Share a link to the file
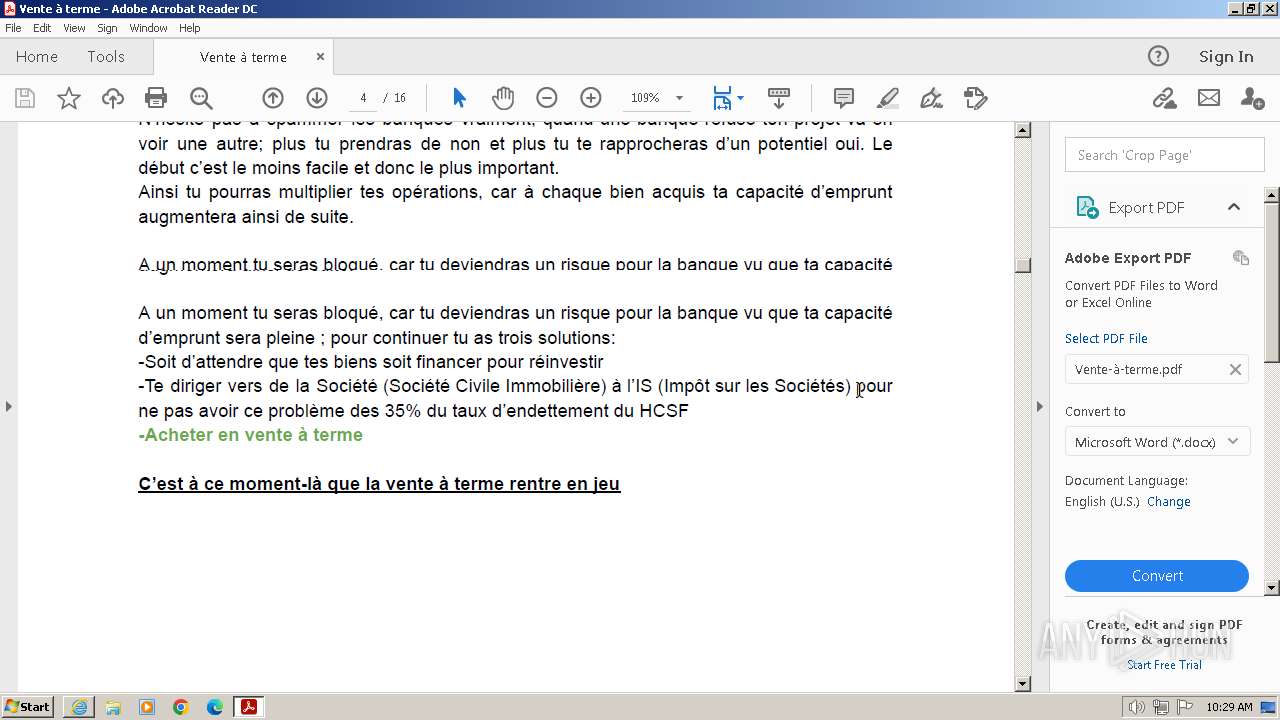 (x=1164, y=98)
